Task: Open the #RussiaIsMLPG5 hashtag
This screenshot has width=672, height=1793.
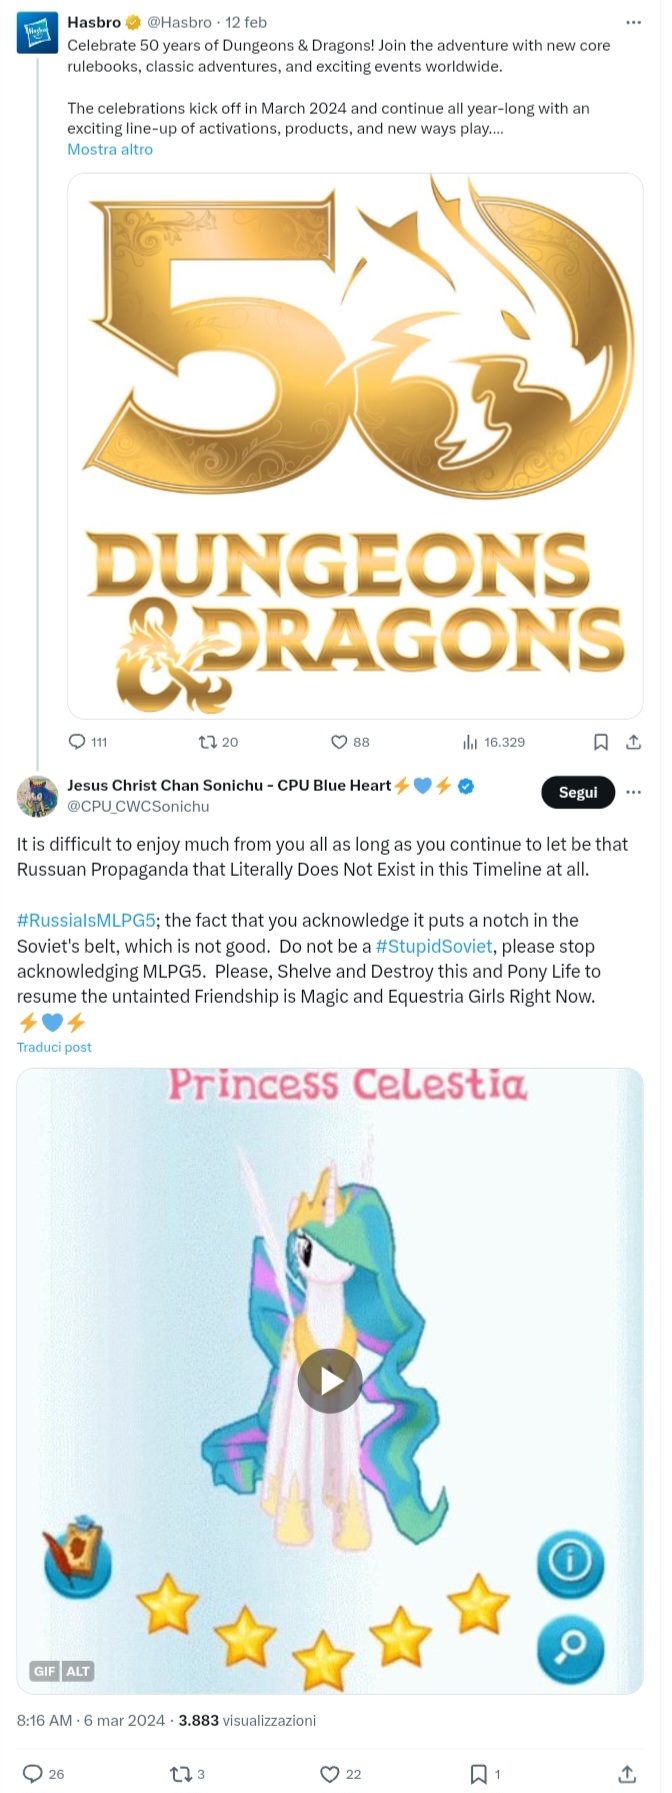Action: tap(86, 920)
